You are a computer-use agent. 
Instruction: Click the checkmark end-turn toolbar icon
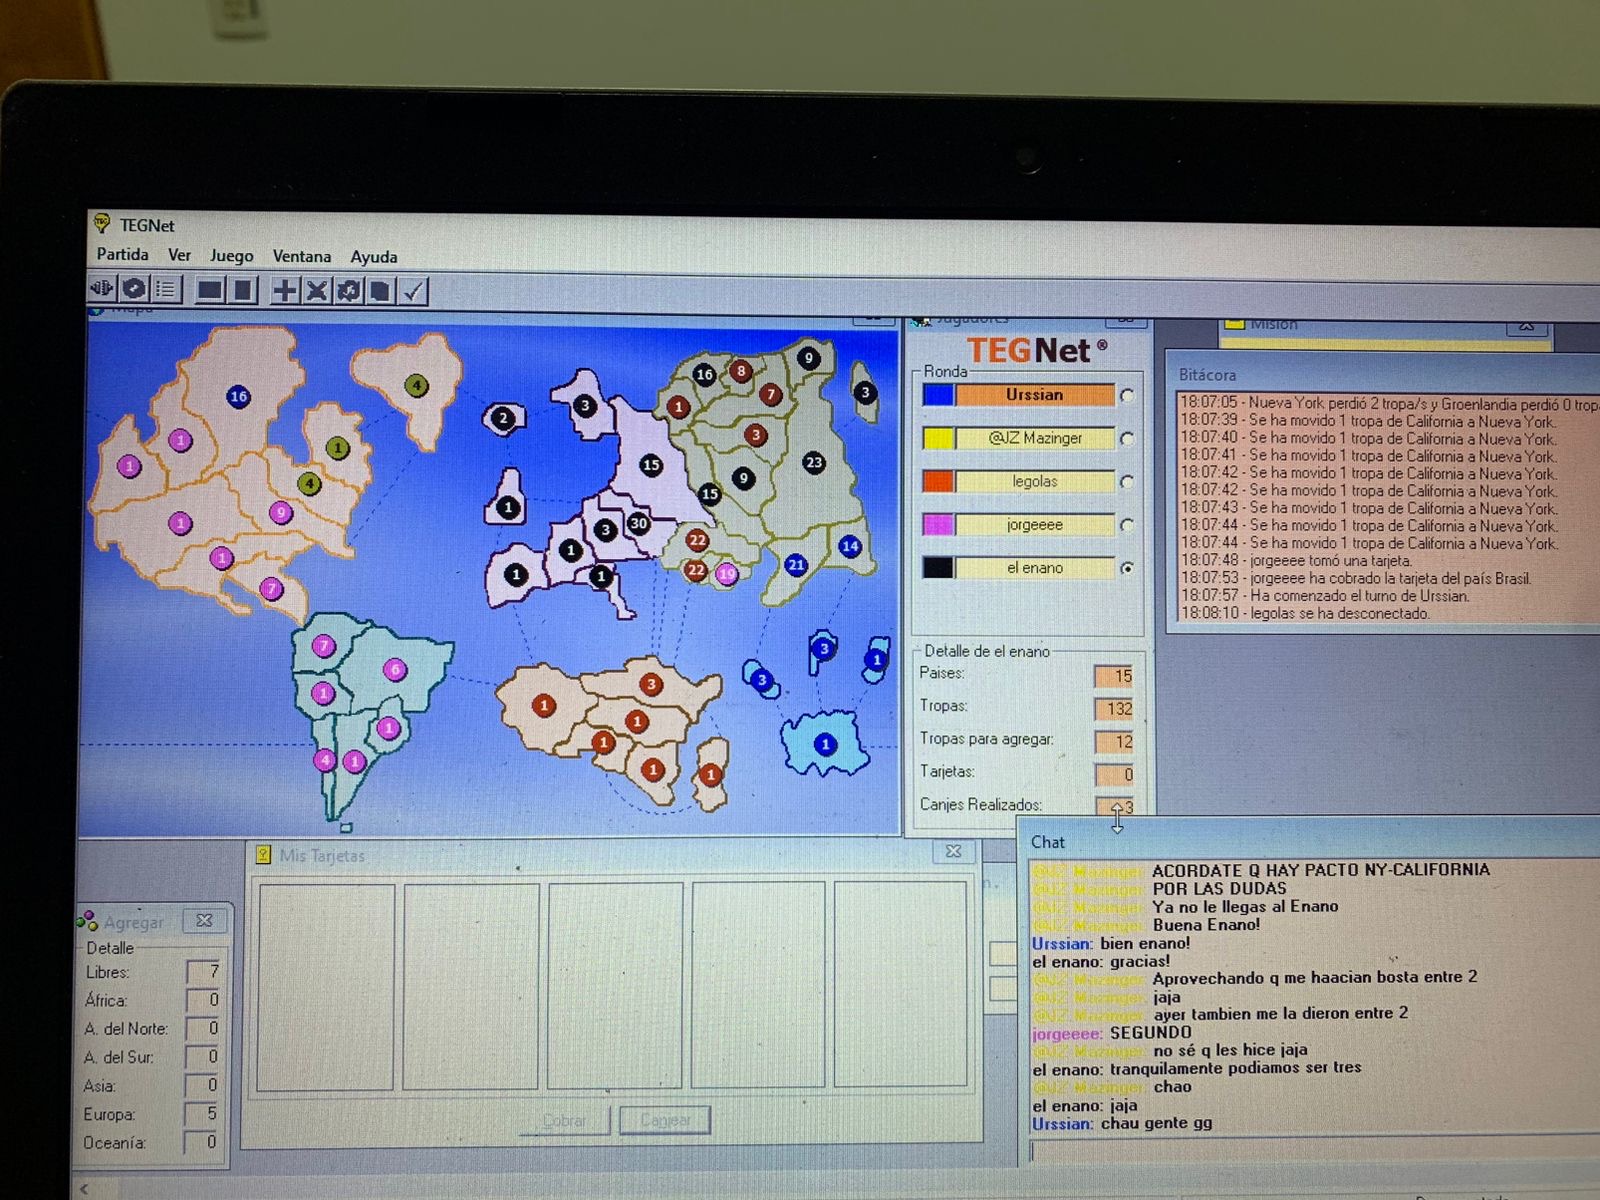coord(413,292)
